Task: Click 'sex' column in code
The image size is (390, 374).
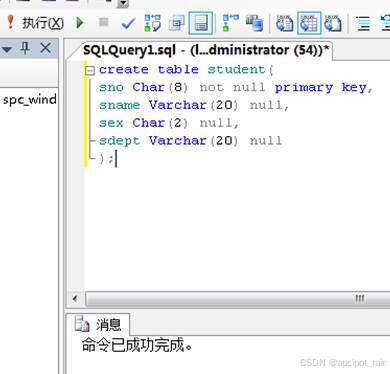Action: click(111, 123)
